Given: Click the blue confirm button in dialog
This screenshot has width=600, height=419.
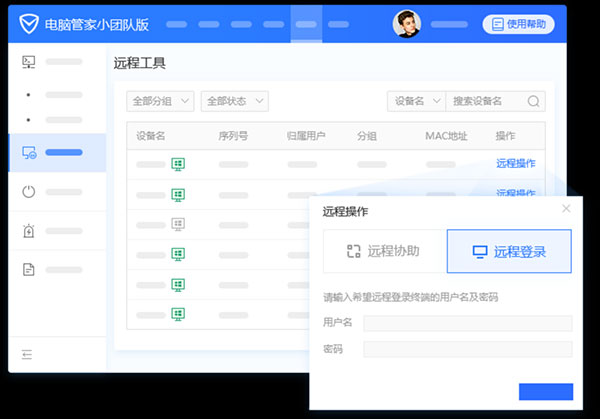Looking at the screenshot, I should [546, 392].
